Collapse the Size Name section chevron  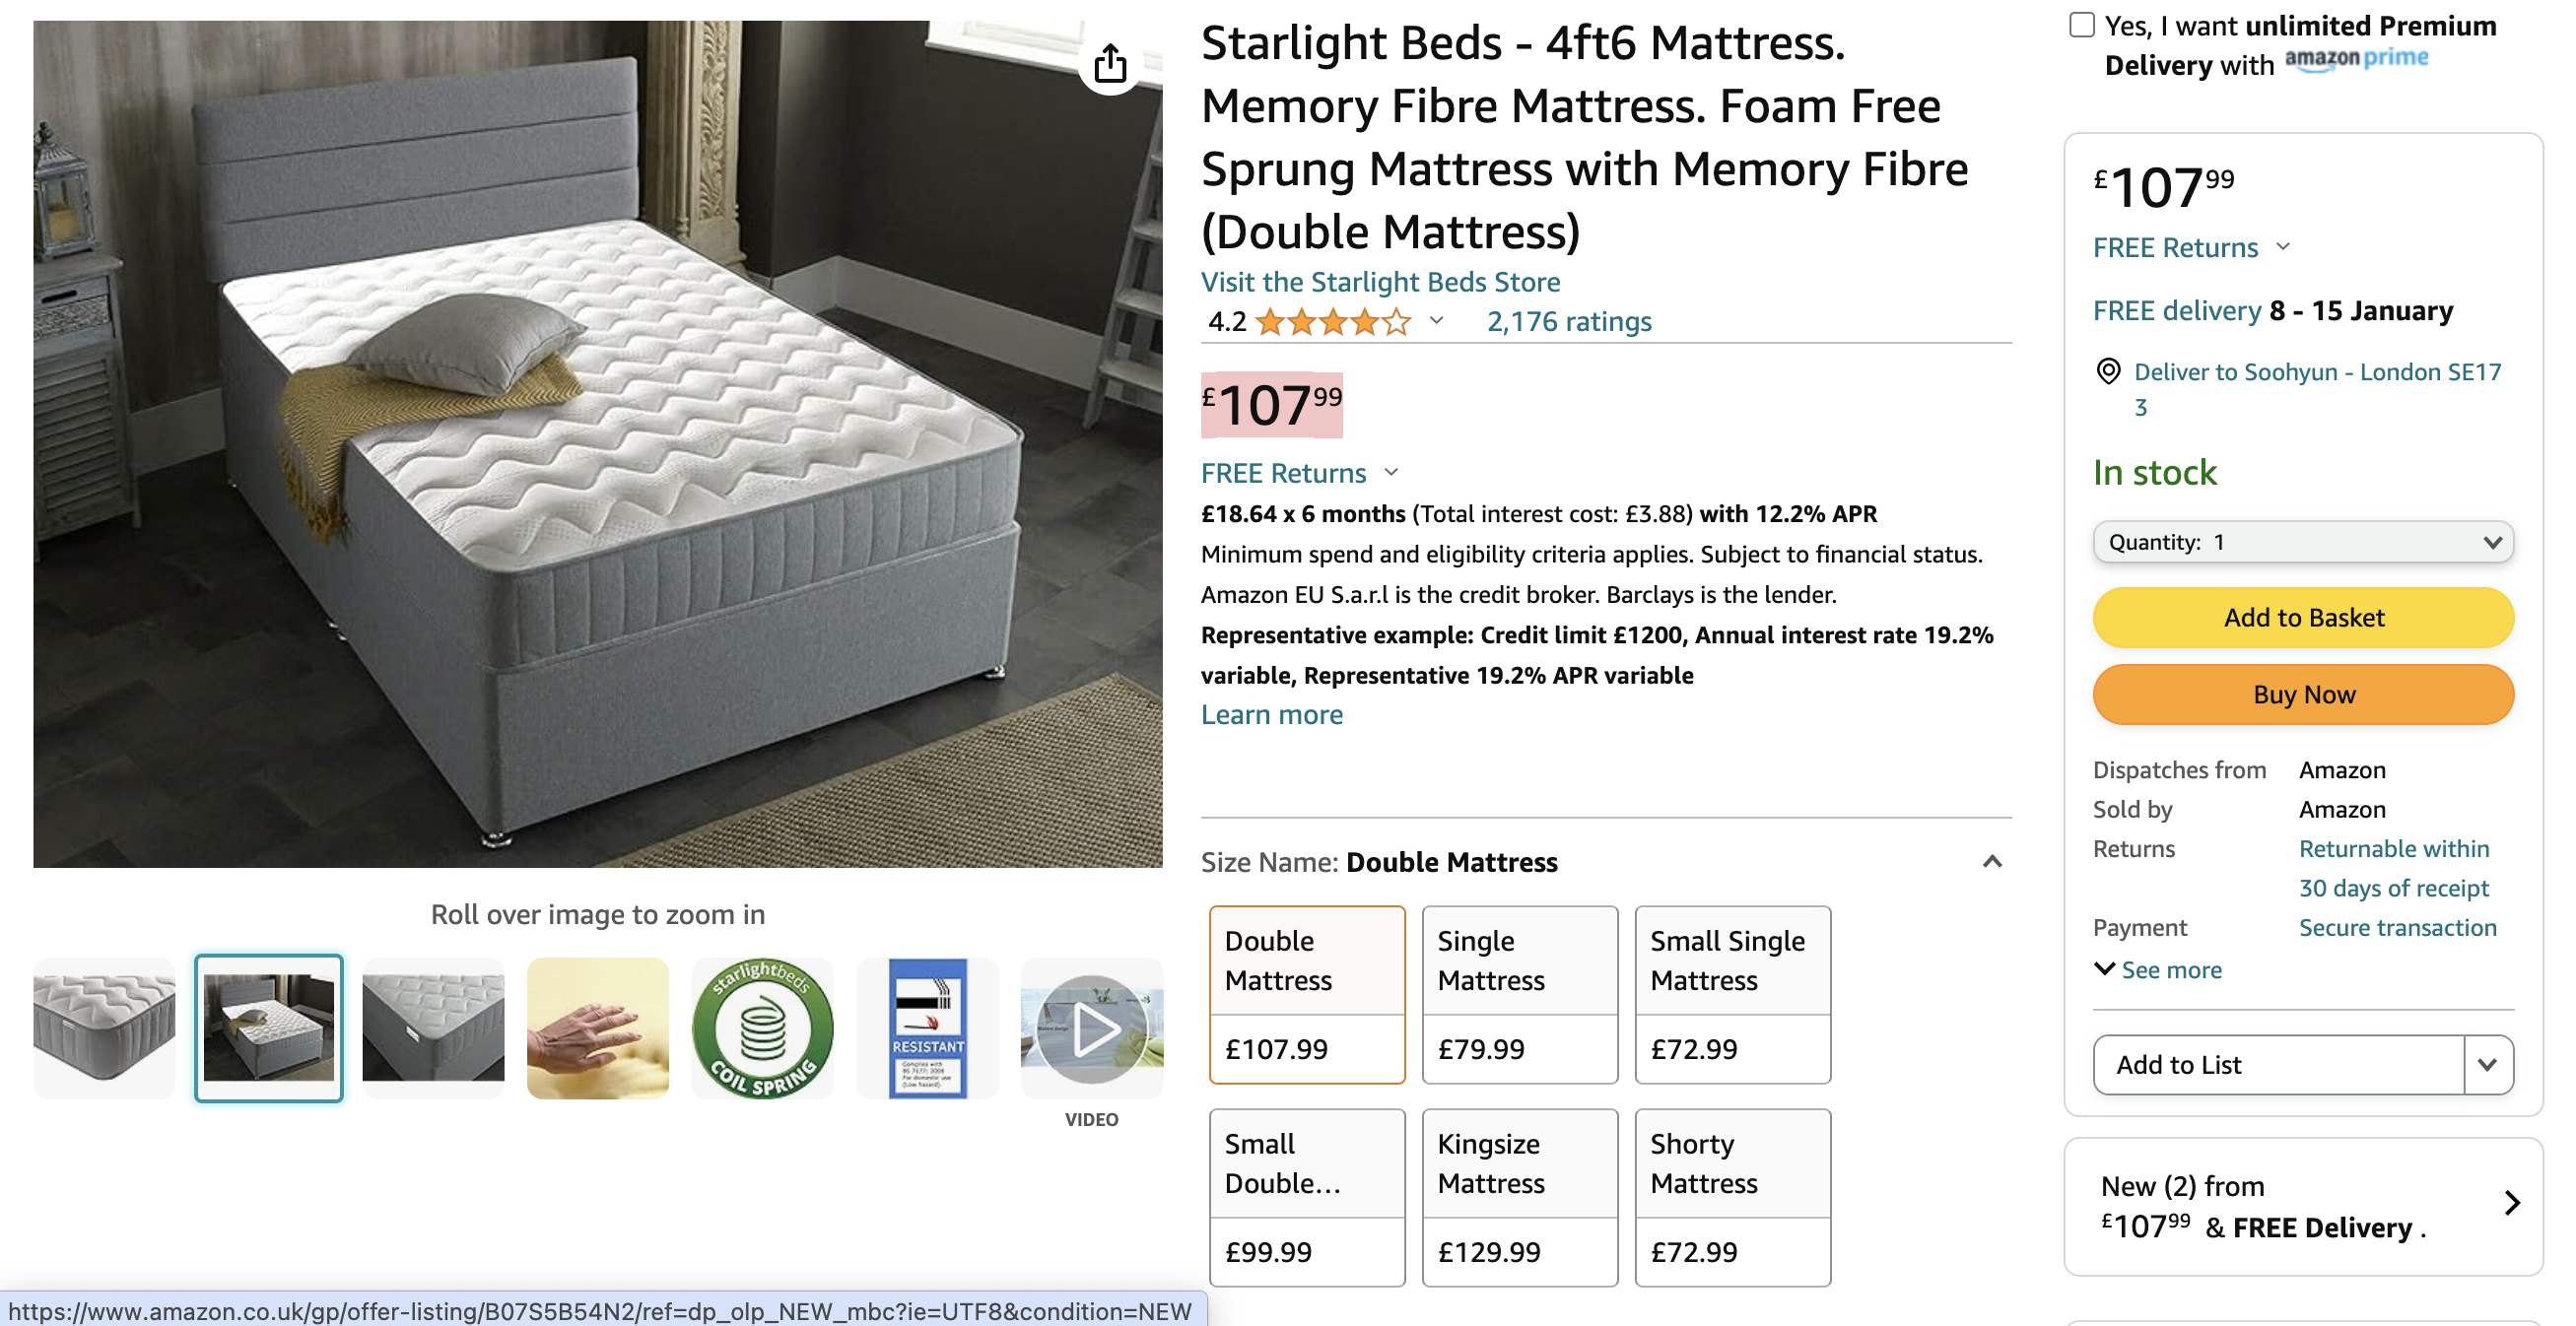(x=1991, y=862)
